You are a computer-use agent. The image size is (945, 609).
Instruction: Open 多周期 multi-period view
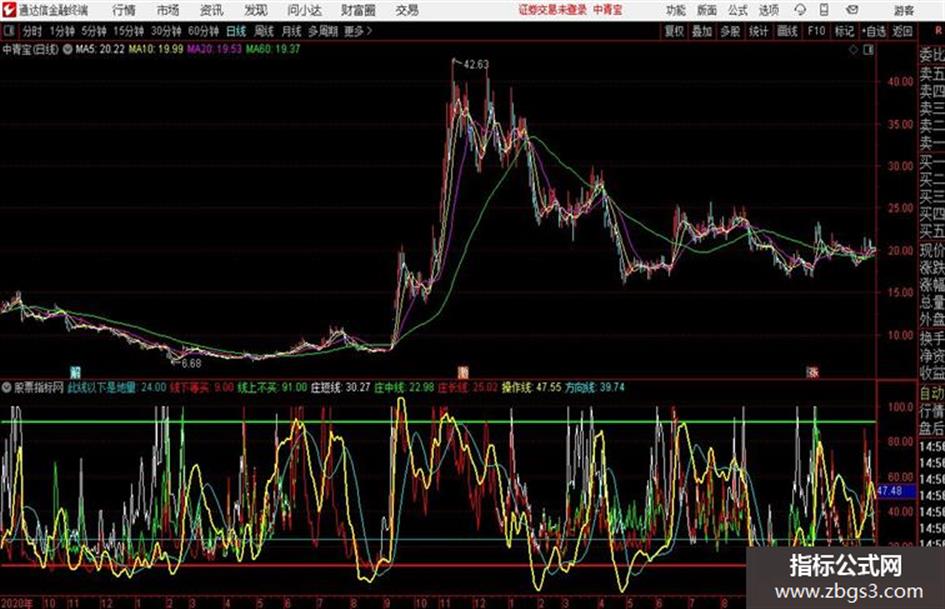coord(322,31)
